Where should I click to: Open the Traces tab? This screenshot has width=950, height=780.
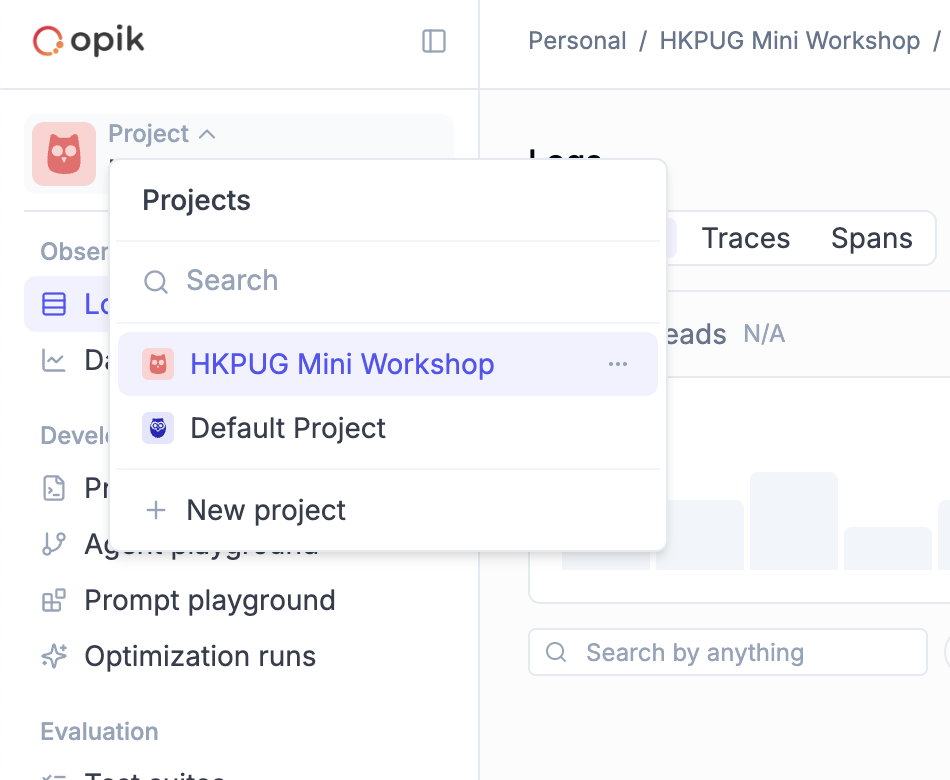pyautogui.click(x=746, y=238)
